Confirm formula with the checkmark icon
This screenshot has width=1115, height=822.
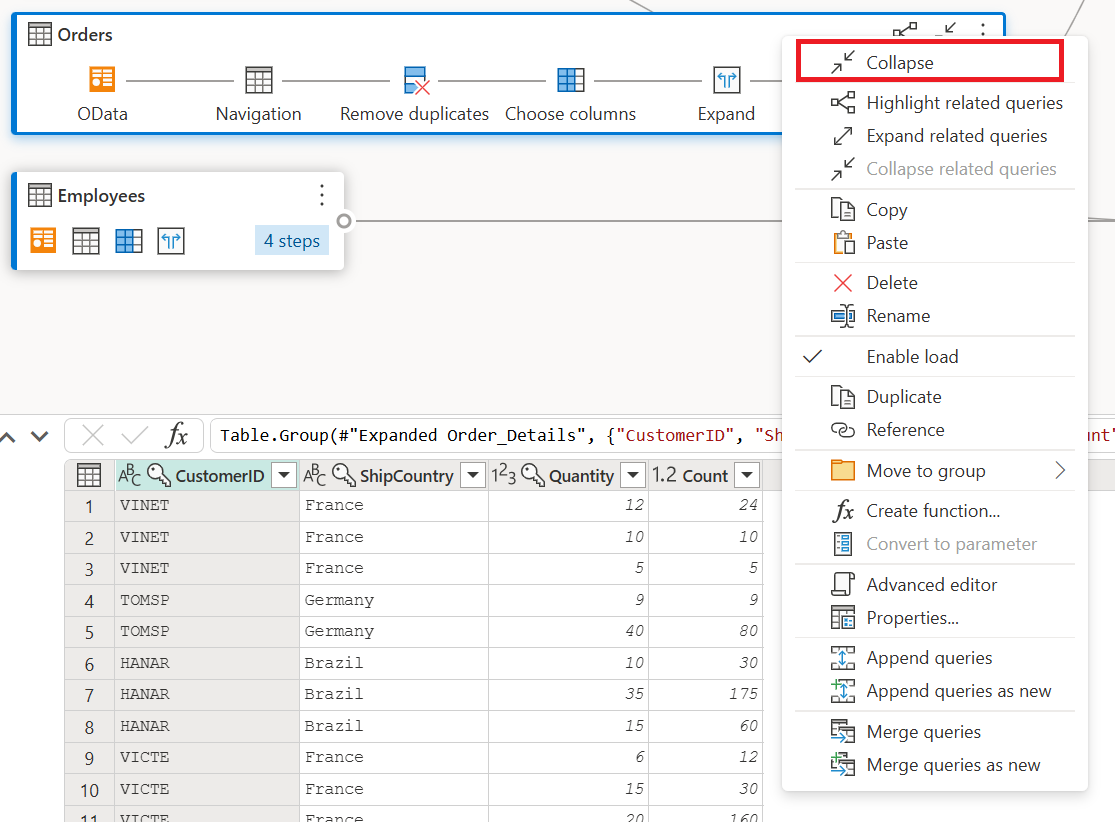click(x=134, y=434)
